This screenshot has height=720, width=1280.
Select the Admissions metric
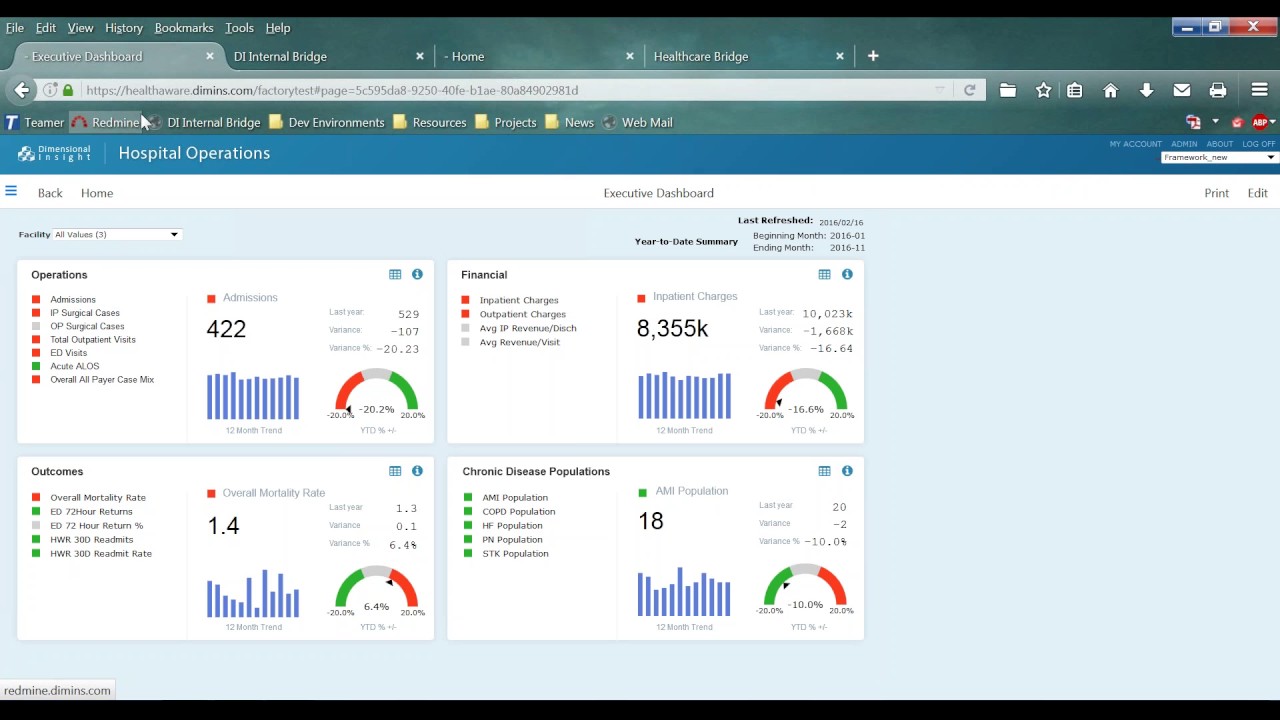(73, 299)
